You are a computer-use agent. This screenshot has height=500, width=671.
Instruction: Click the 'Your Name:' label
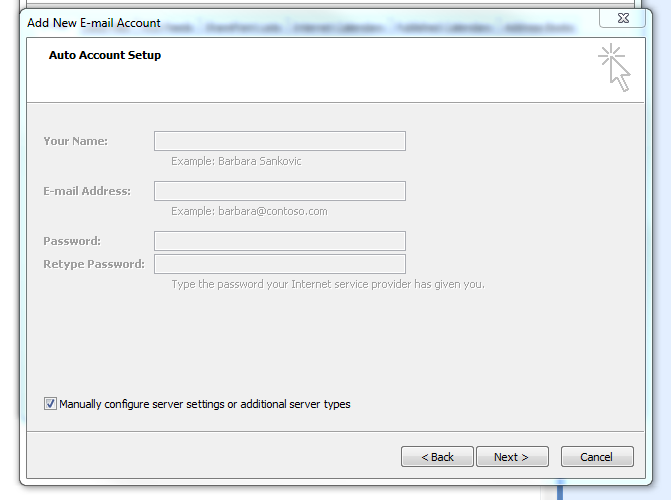point(75,141)
